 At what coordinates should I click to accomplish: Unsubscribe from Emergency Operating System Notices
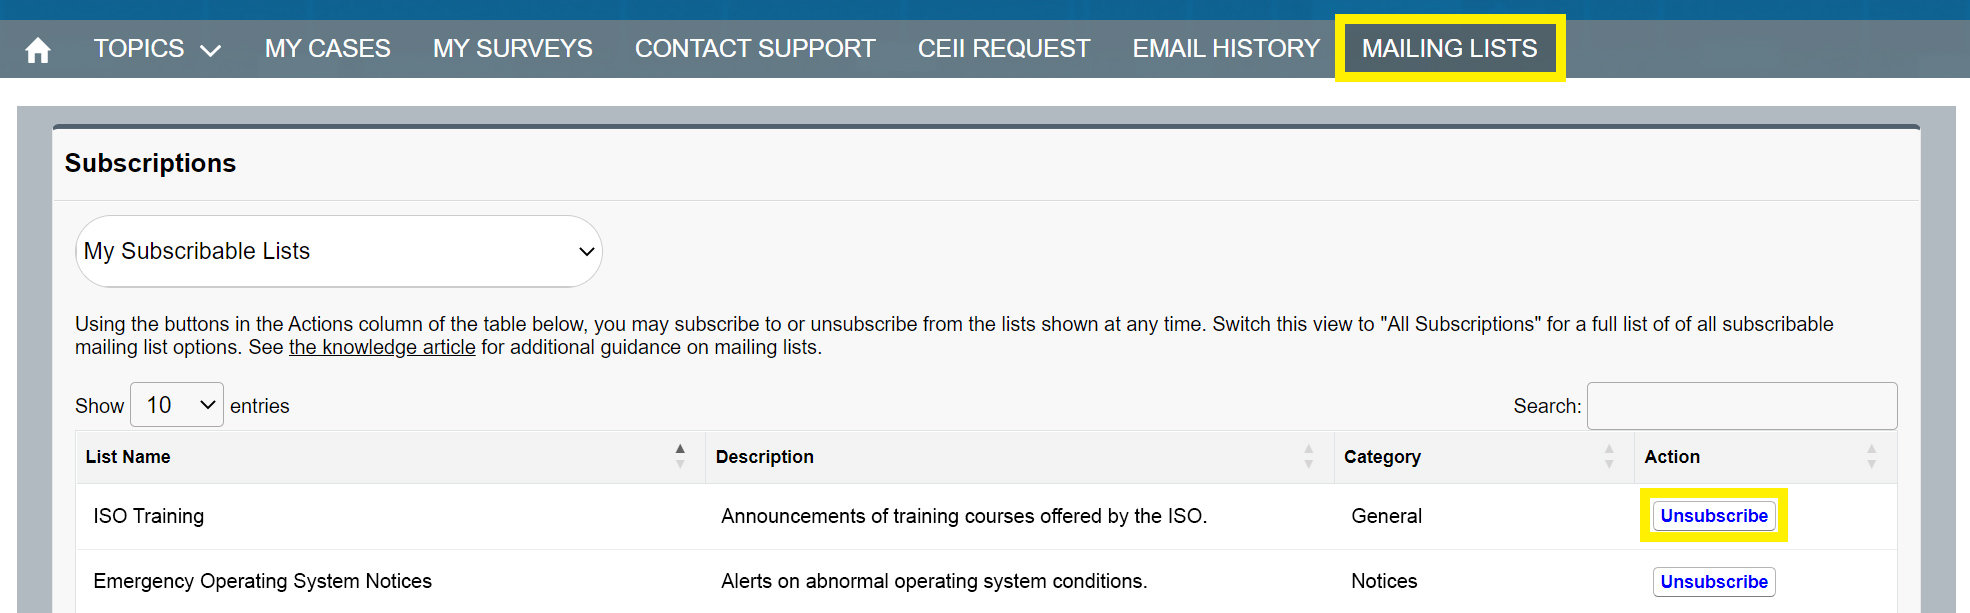coord(1713,581)
